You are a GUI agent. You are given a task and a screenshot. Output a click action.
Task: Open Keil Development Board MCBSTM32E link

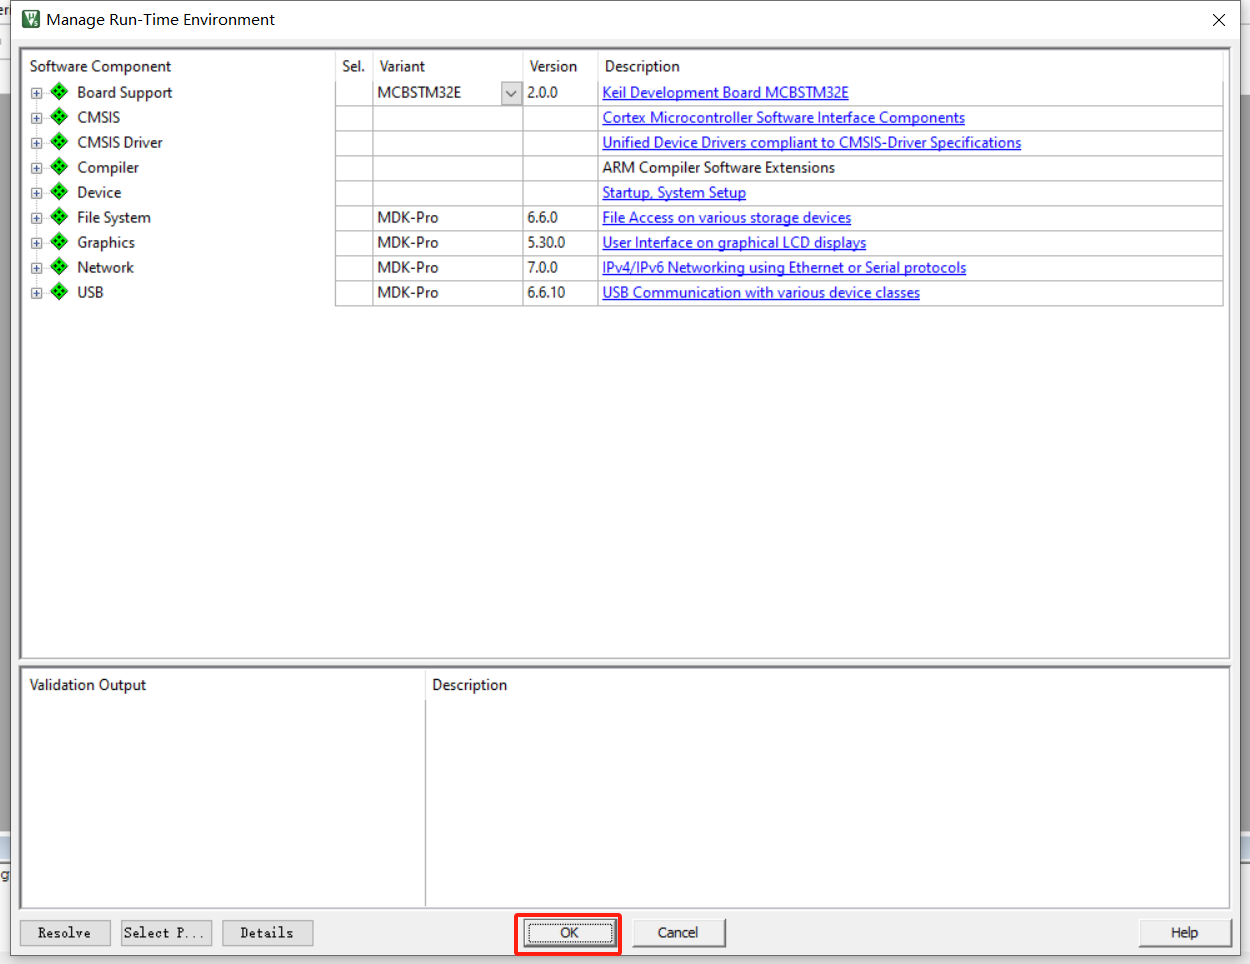[725, 92]
